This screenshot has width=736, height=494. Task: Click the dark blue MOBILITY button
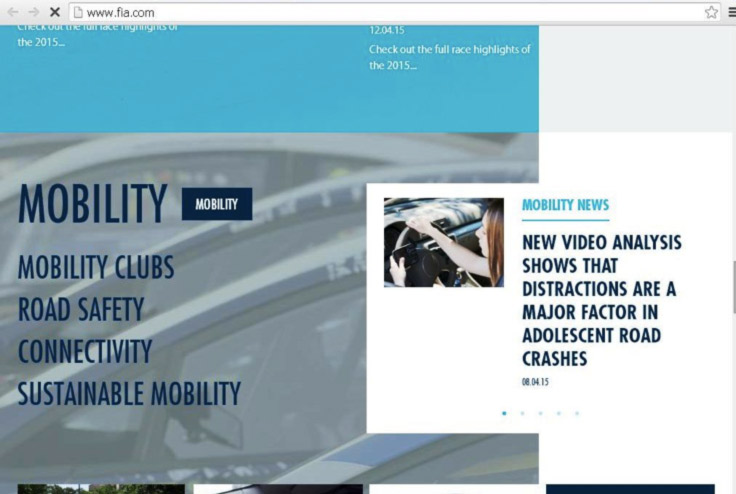(x=217, y=204)
